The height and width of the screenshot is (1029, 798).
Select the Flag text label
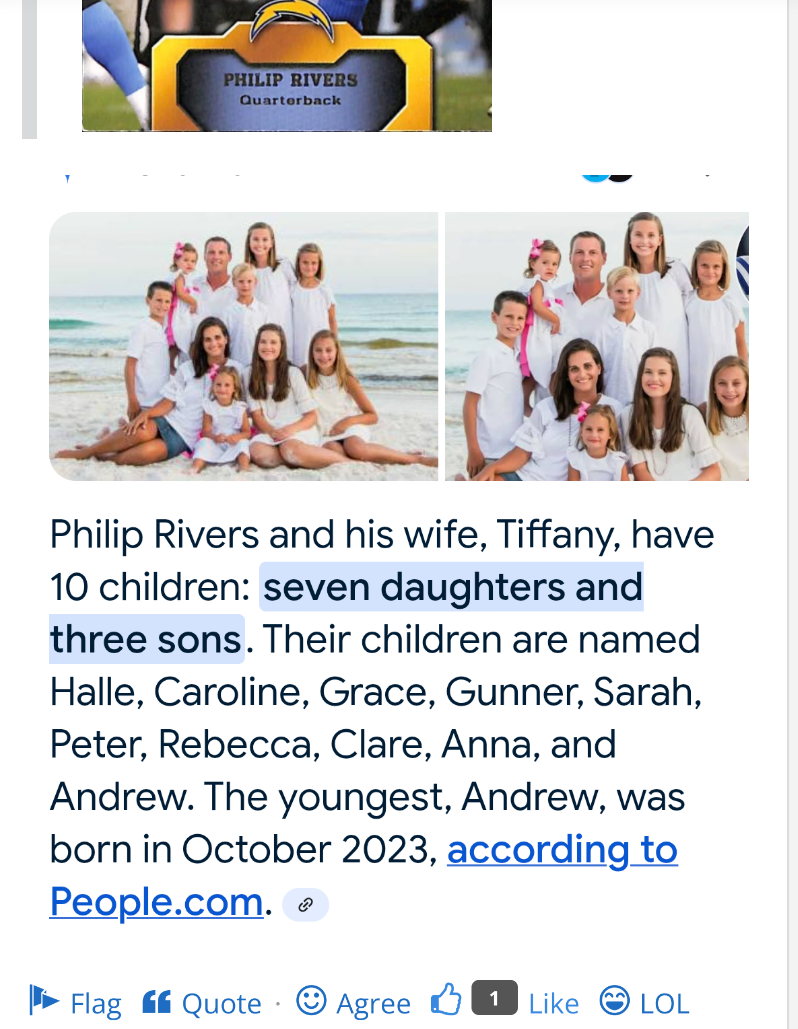pos(96,1003)
